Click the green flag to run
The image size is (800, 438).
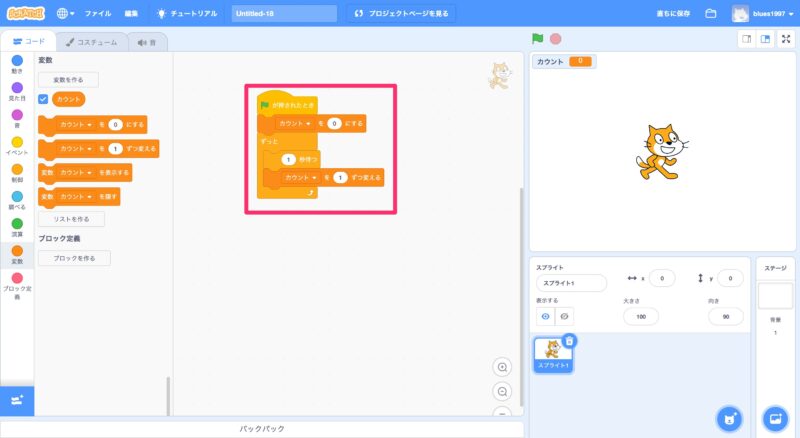538,39
